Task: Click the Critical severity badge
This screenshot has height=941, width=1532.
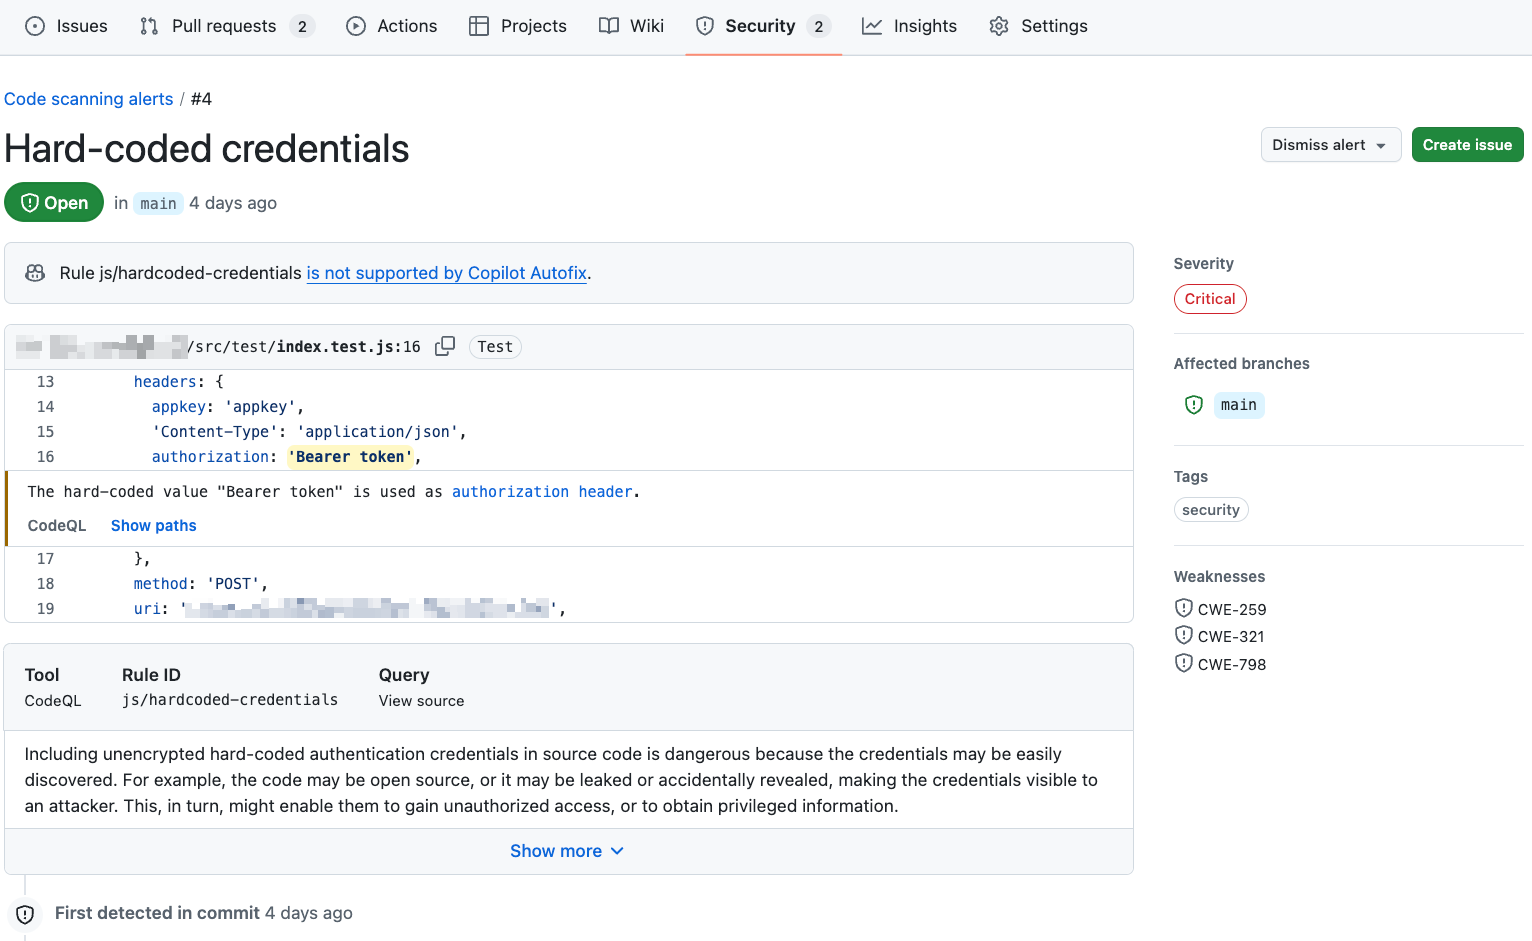Action: click(1210, 299)
